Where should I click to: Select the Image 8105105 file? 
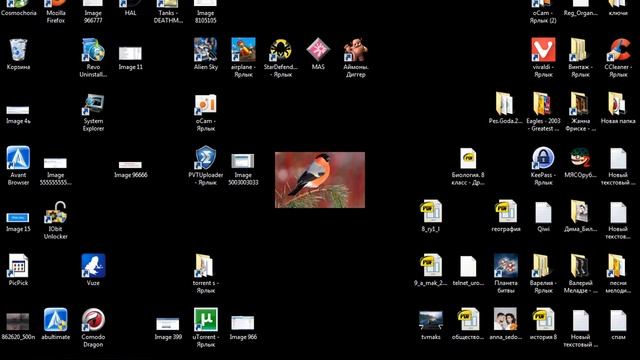(205, 3)
